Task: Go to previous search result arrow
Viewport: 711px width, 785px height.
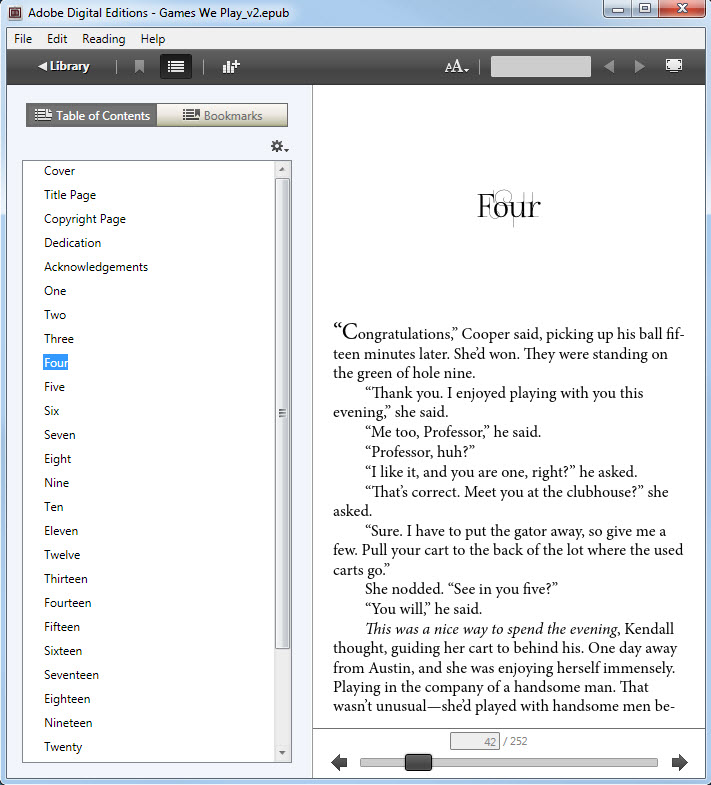Action: pos(609,67)
